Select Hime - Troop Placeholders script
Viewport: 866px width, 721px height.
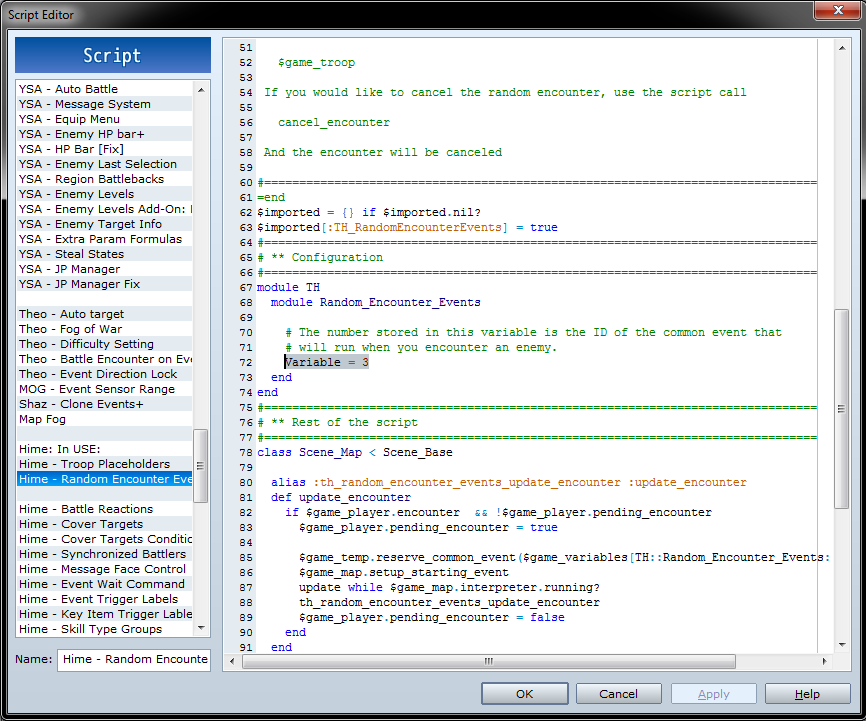coord(105,464)
